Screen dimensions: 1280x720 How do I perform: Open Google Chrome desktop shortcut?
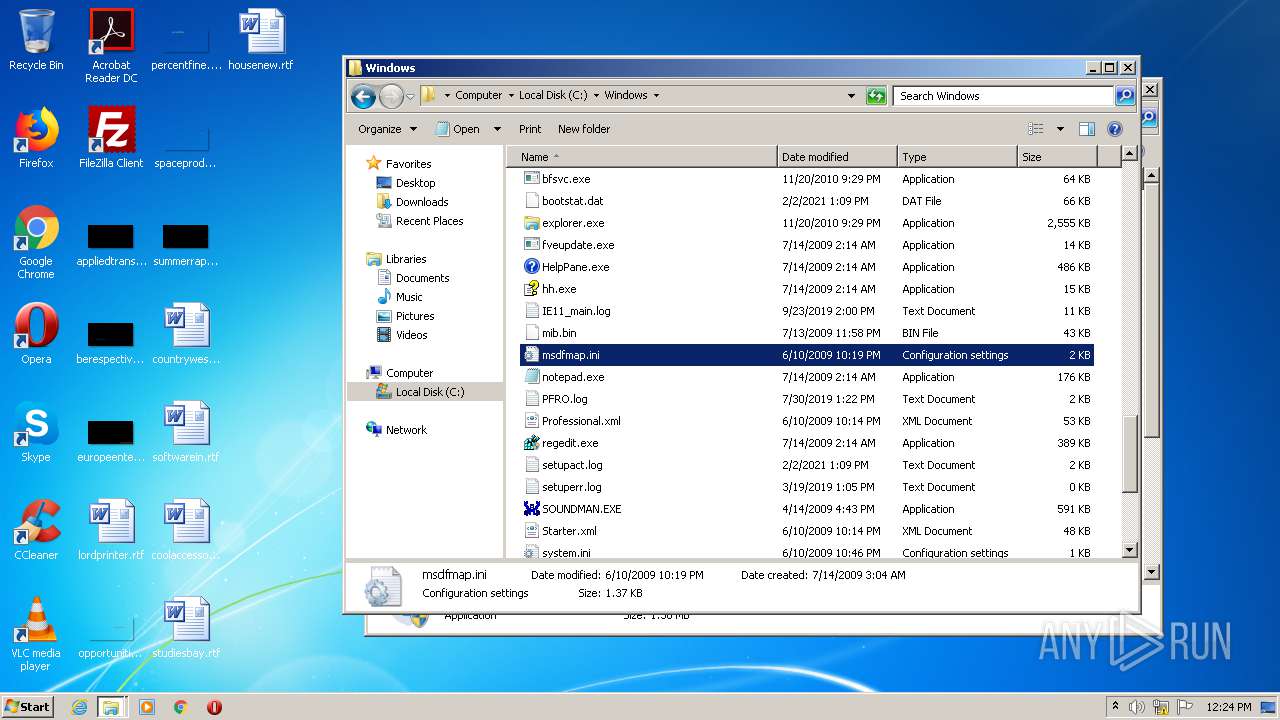point(36,242)
